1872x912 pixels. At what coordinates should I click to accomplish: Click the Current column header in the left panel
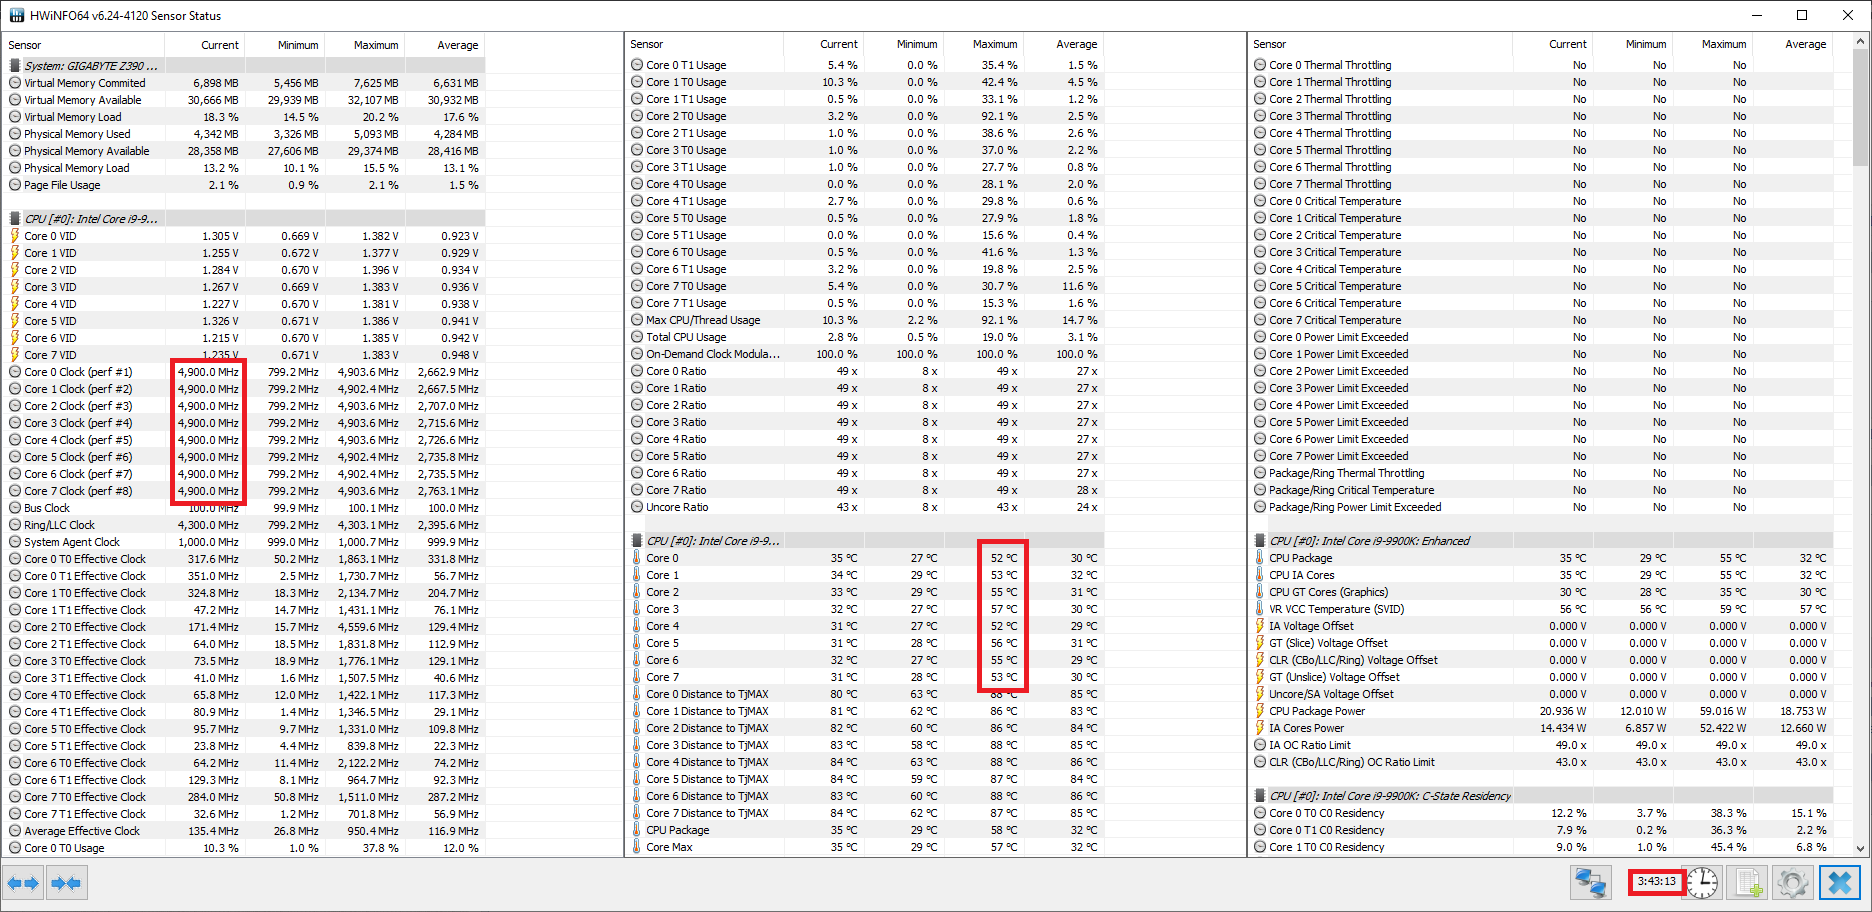[205, 45]
